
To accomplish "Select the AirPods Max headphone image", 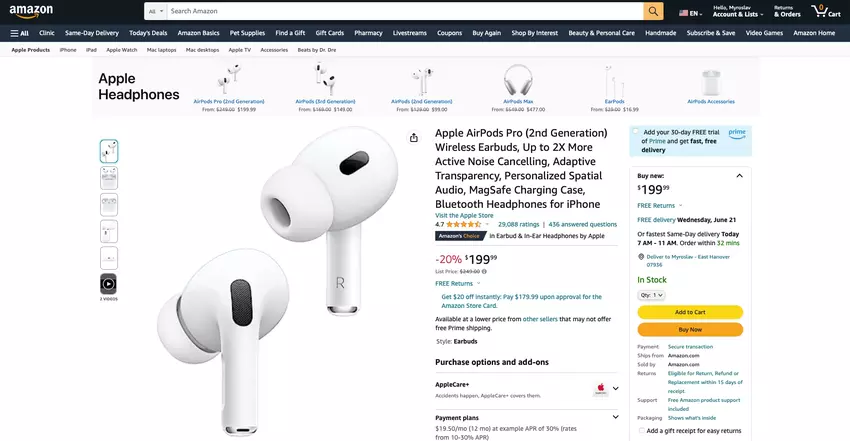I will coord(518,80).
